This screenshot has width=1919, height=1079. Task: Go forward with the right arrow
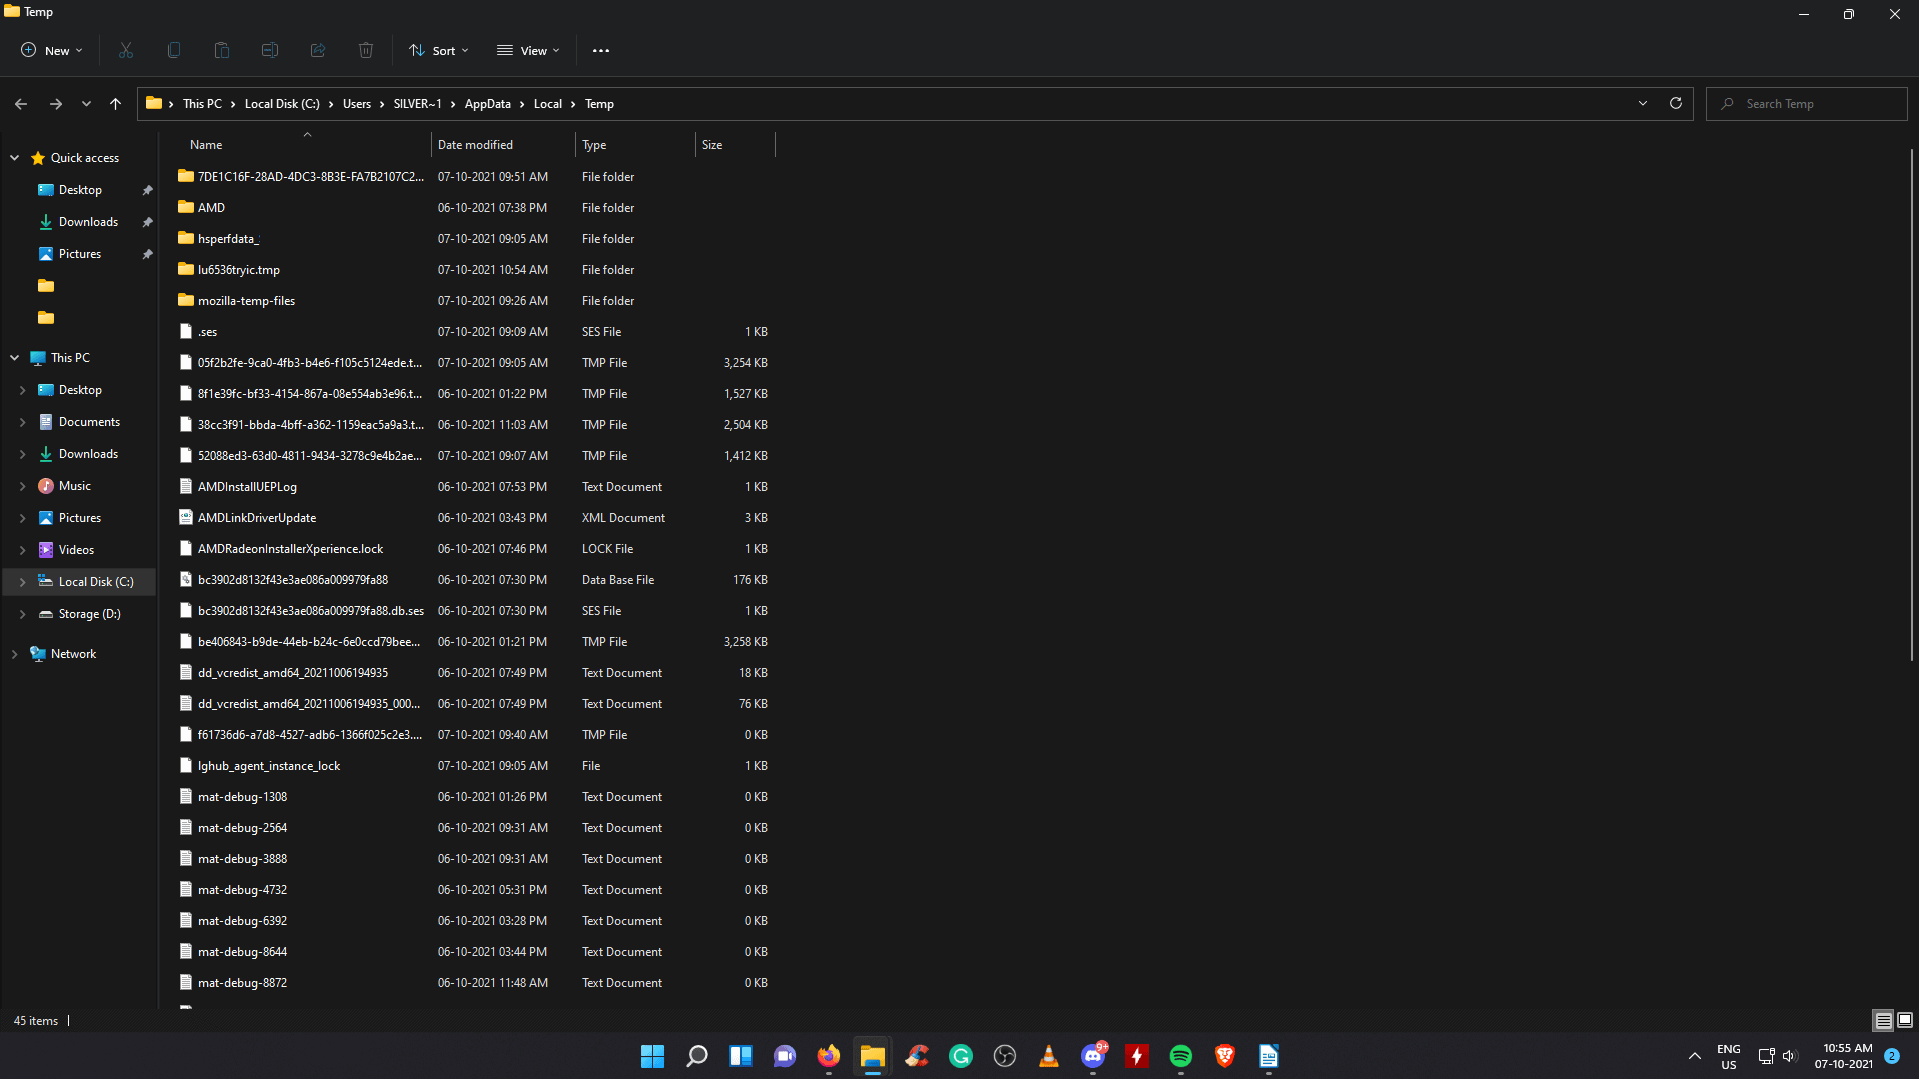[56, 104]
